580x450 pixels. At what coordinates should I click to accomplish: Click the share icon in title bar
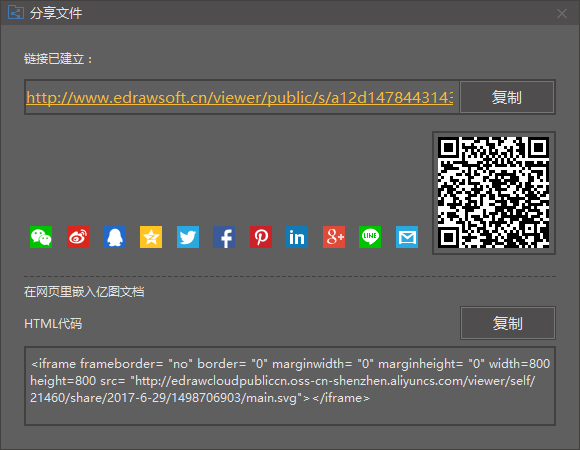16,13
